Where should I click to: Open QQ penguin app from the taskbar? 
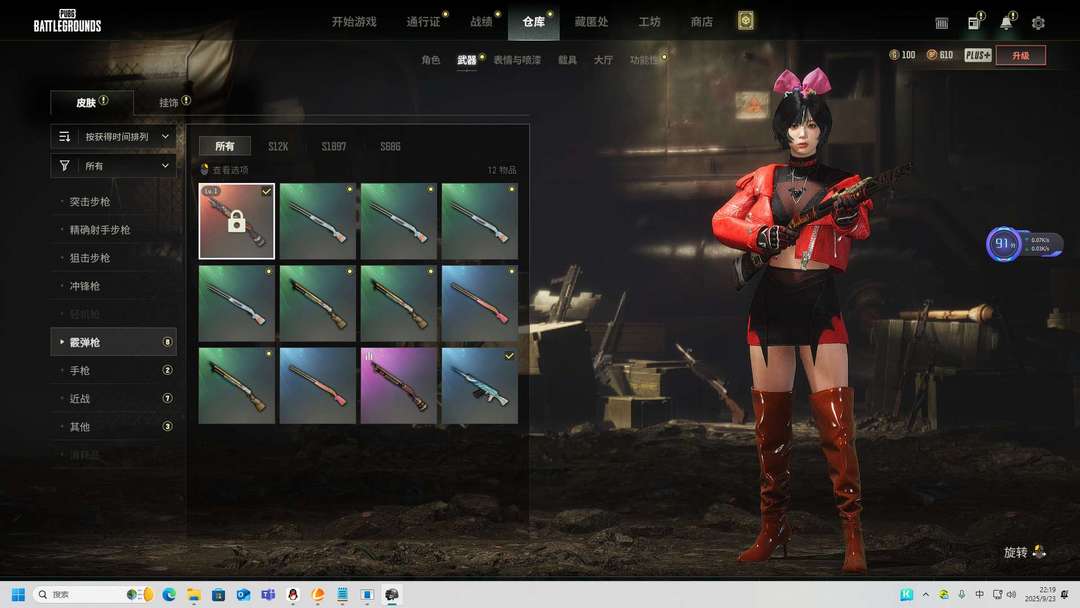(x=293, y=594)
